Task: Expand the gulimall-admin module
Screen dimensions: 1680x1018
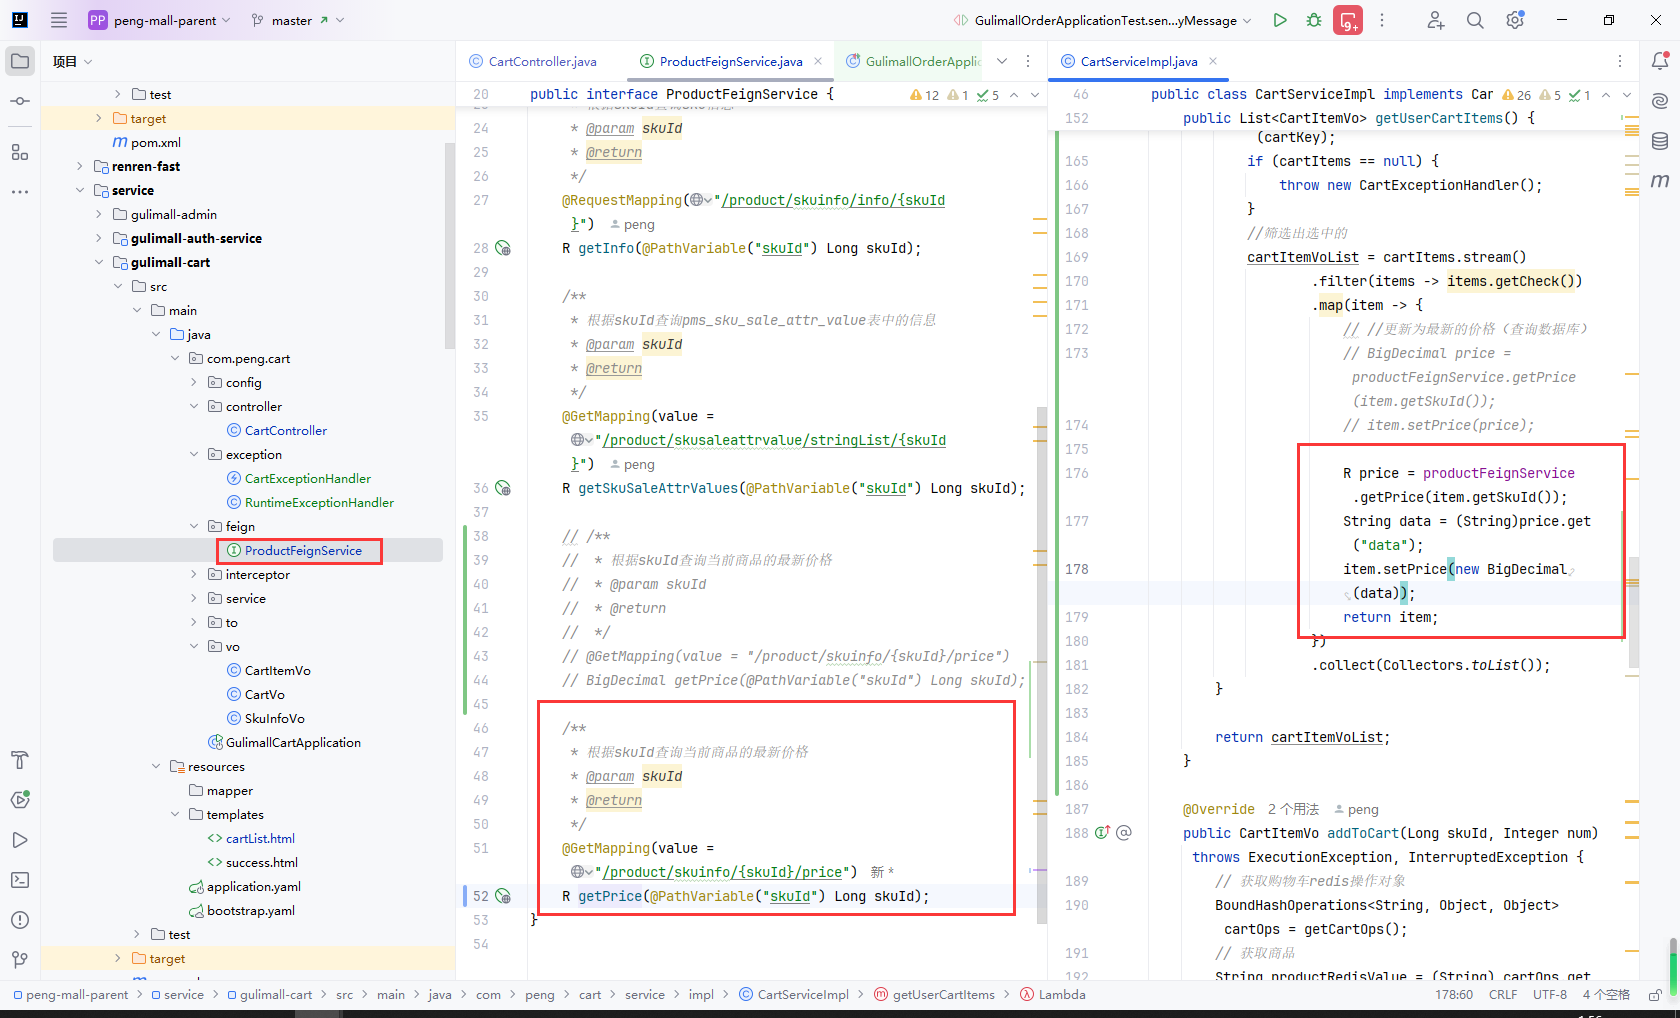Action: (99, 215)
